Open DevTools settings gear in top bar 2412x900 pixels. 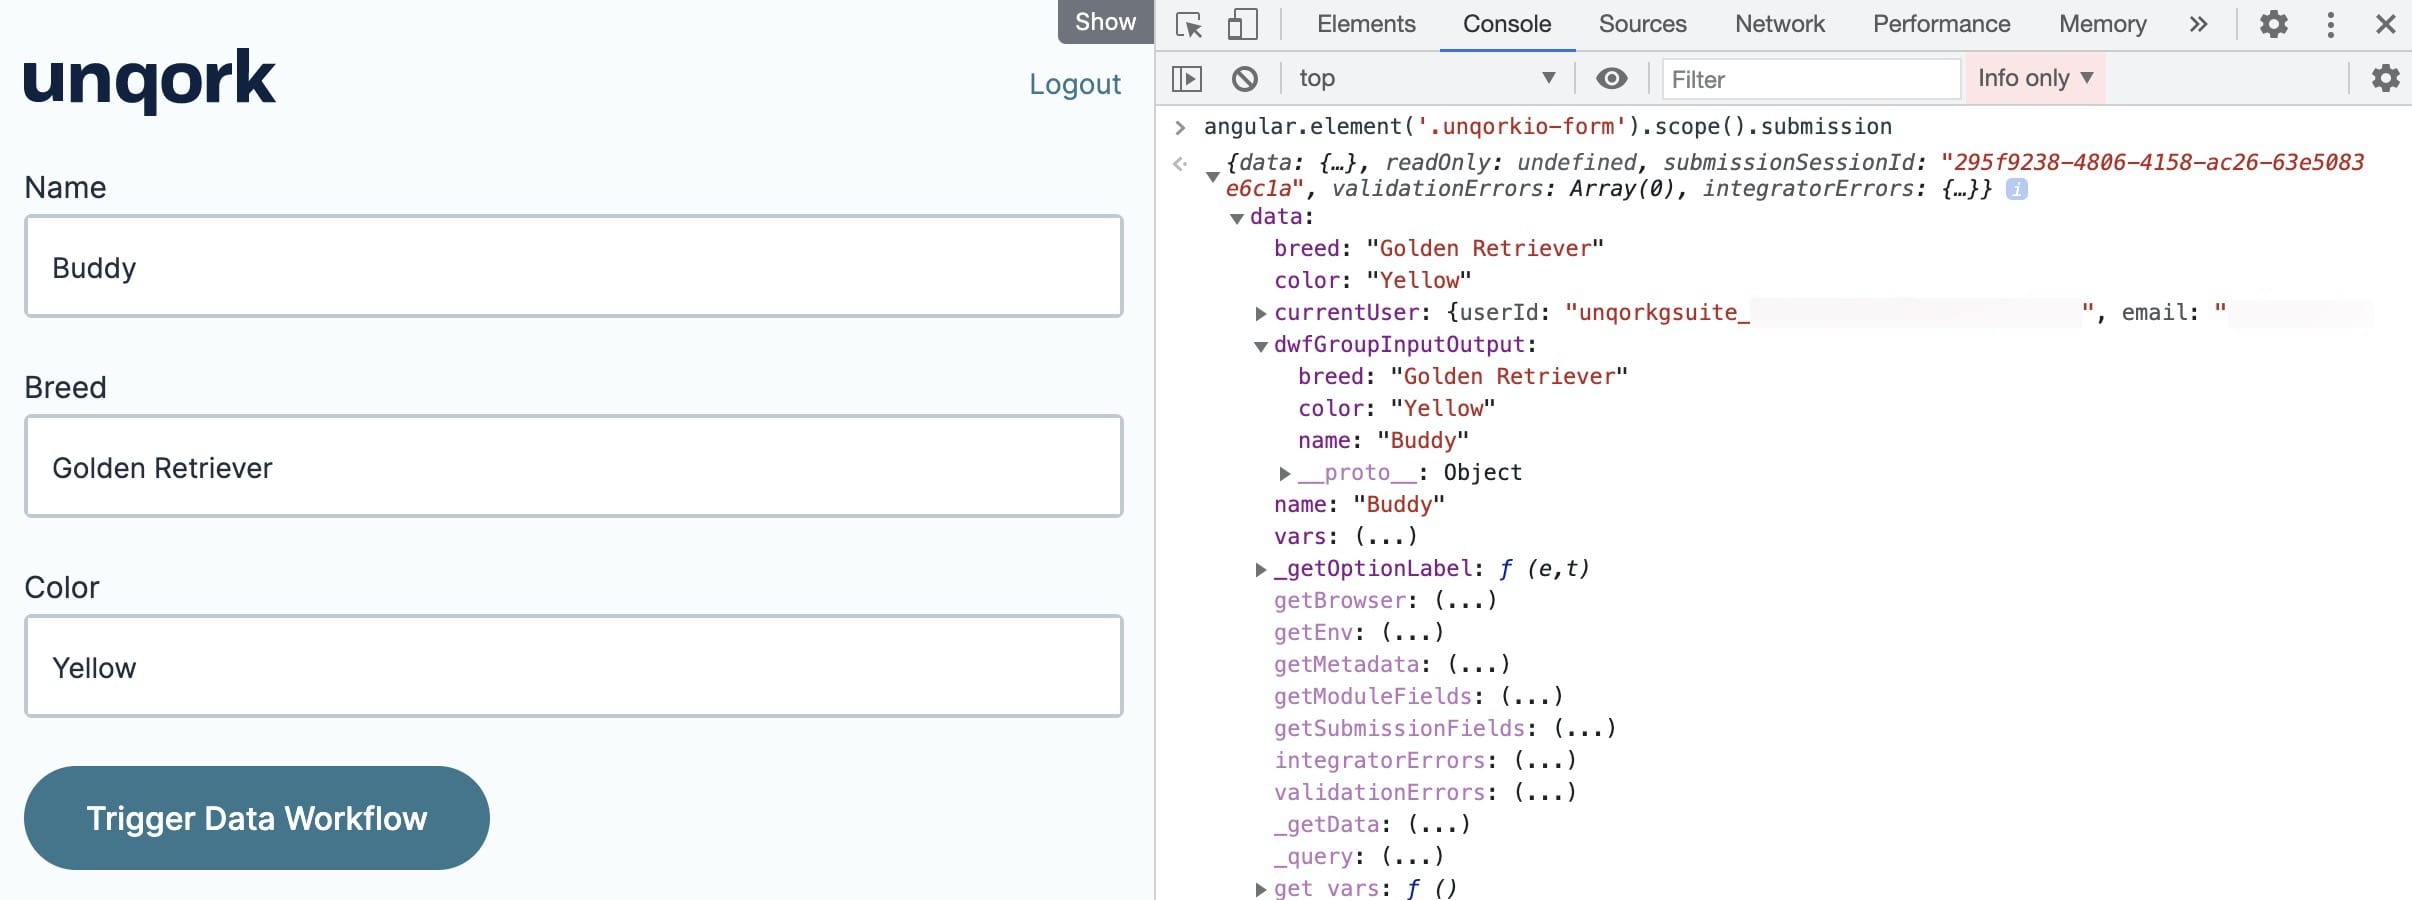(2273, 24)
